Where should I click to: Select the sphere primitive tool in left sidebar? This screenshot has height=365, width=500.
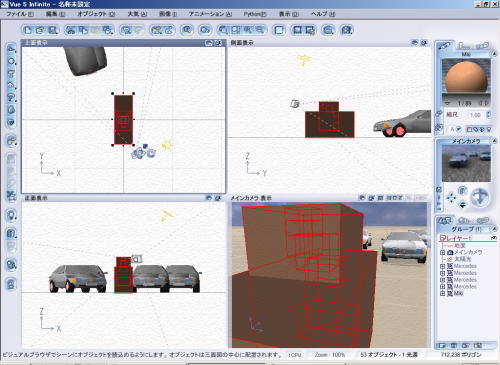click(11, 61)
